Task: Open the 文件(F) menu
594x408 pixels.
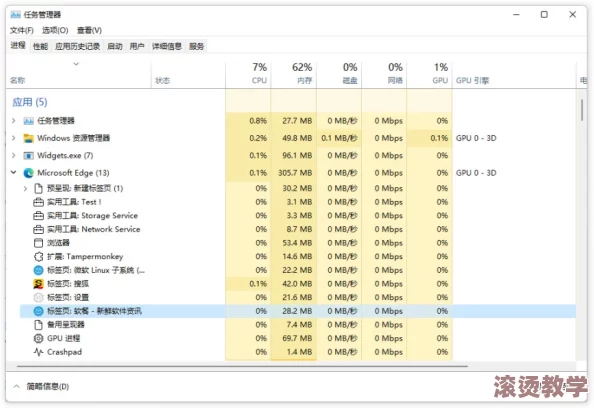Action: pos(22,30)
